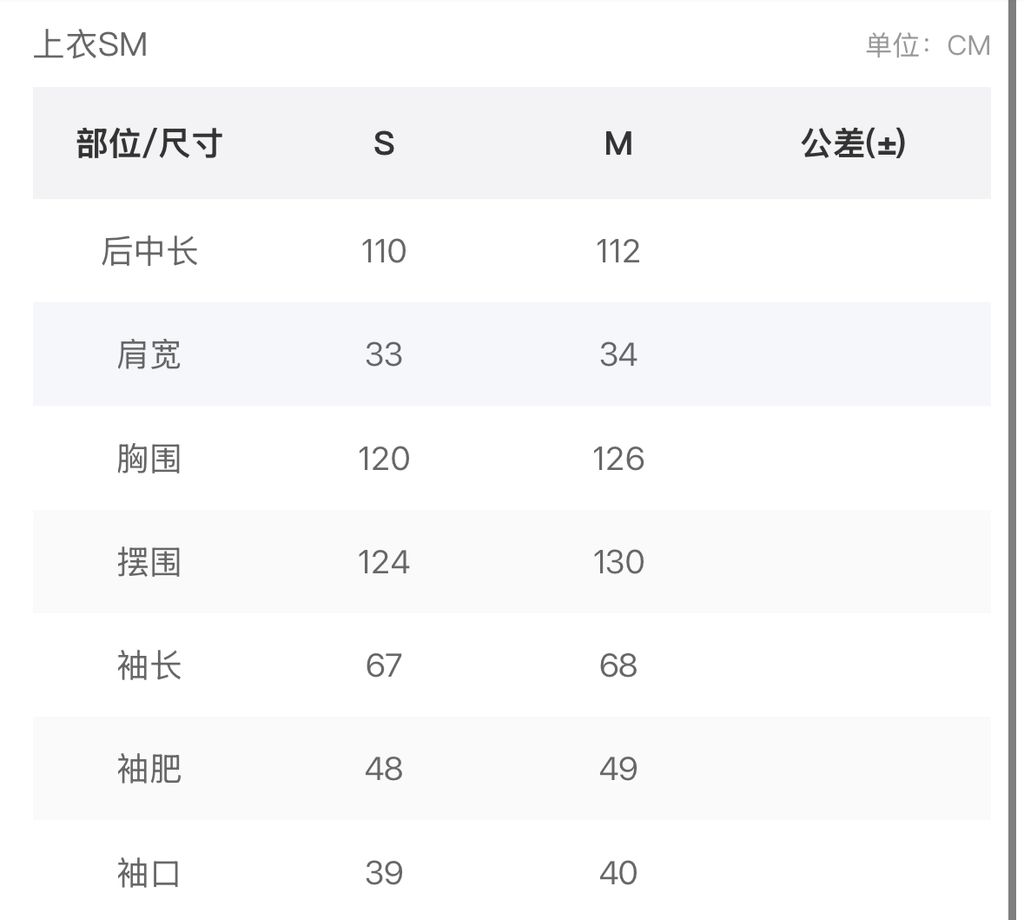Select the 袖长 row label

[149, 666]
